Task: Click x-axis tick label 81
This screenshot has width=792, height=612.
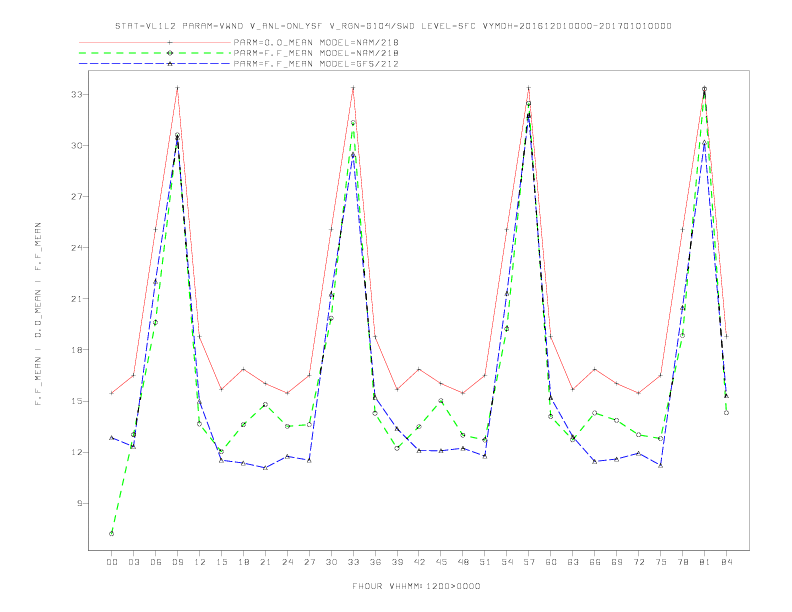Action: (705, 562)
